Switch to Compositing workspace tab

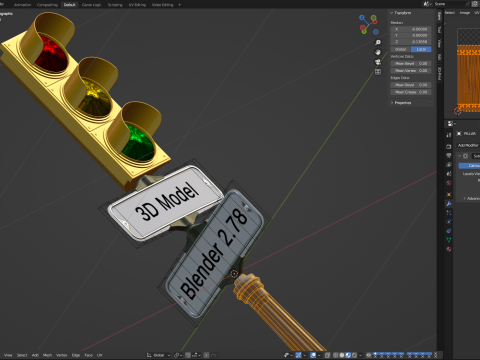47,5
